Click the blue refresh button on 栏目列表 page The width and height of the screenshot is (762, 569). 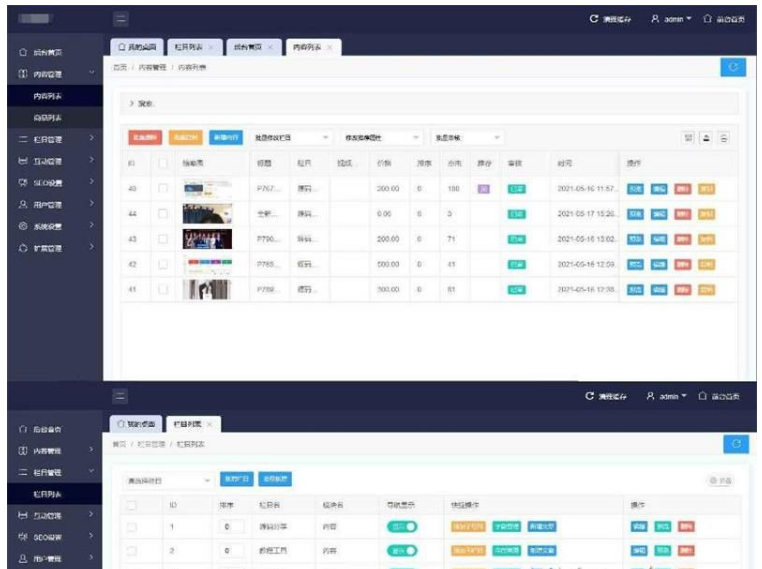[734, 444]
